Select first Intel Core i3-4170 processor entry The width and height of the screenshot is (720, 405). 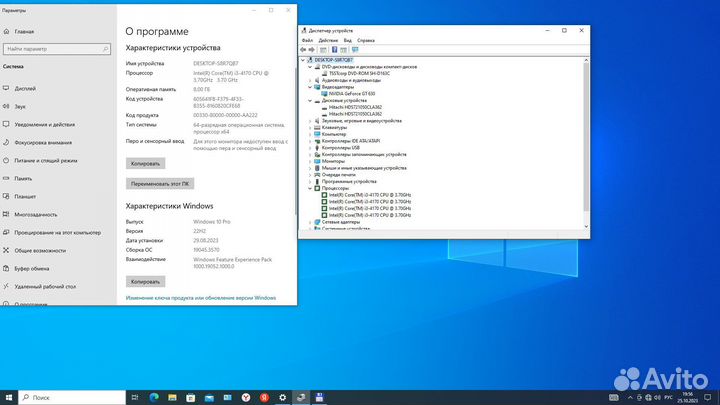(x=370, y=195)
